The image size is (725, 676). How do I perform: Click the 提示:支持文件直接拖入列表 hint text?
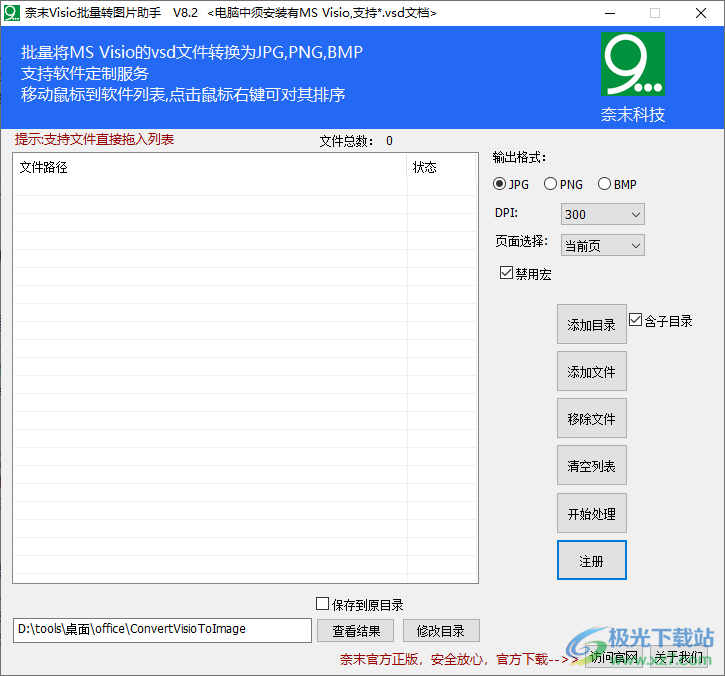94,139
